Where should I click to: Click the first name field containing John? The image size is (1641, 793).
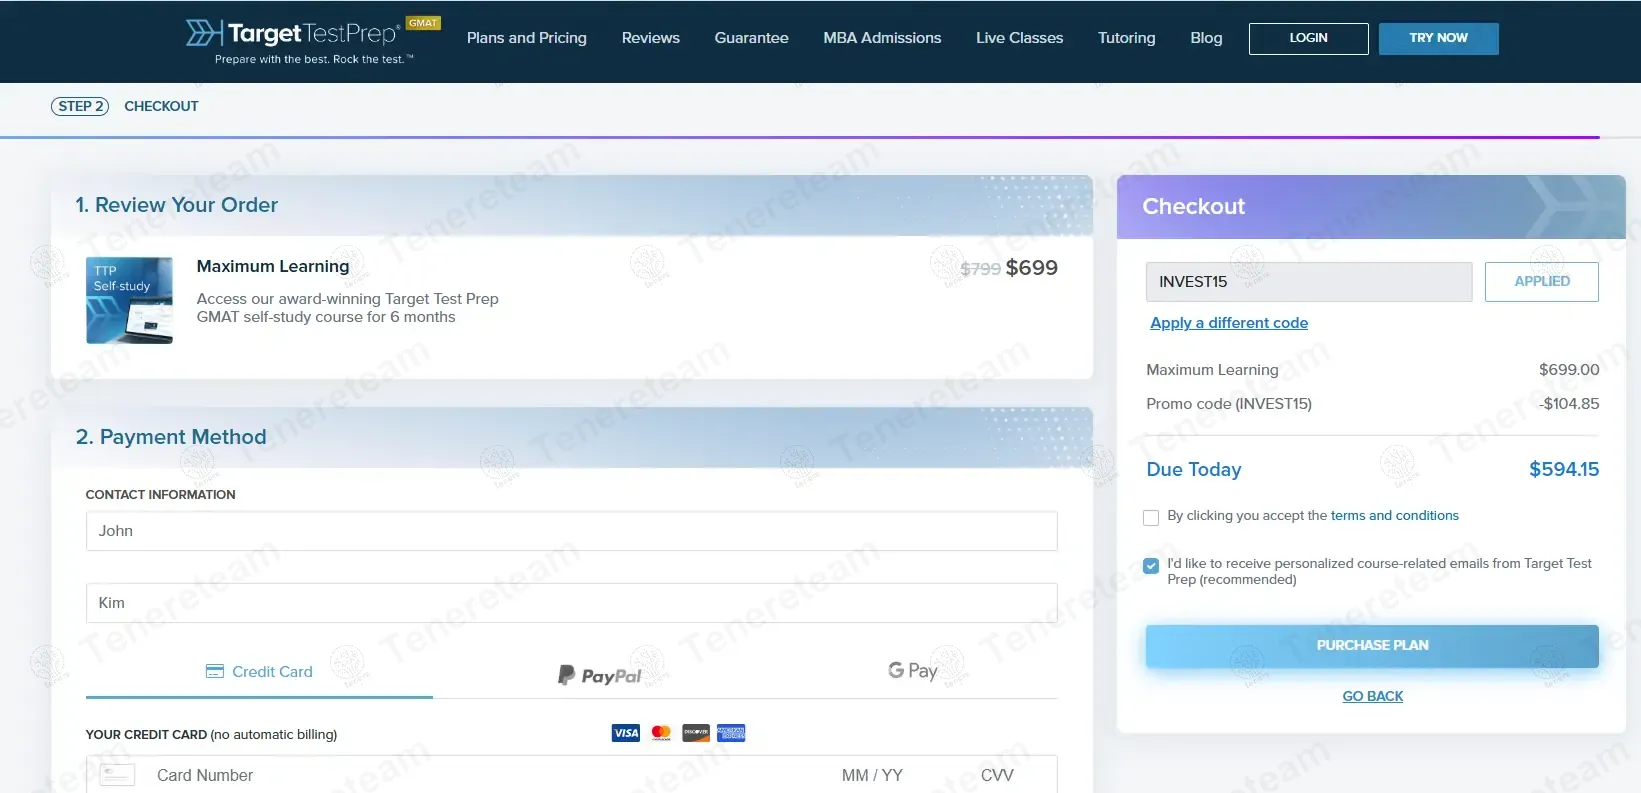tap(571, 531)
